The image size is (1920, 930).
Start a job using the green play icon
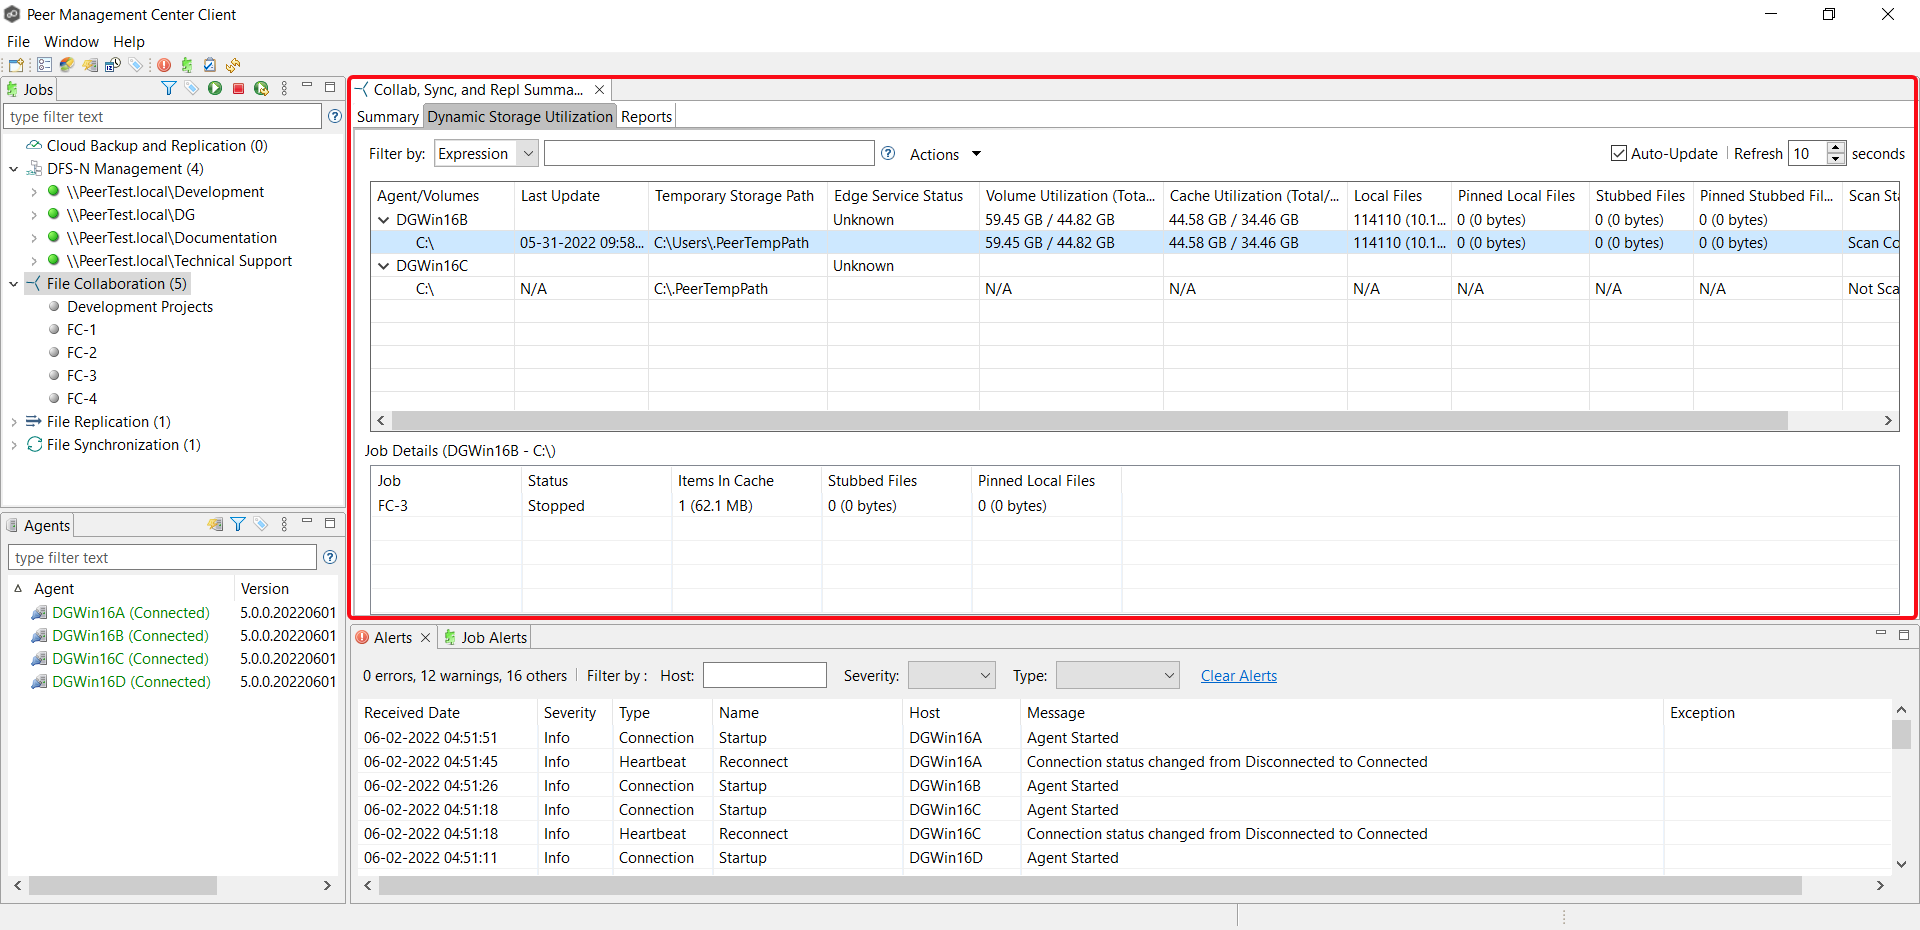[214, 88]
